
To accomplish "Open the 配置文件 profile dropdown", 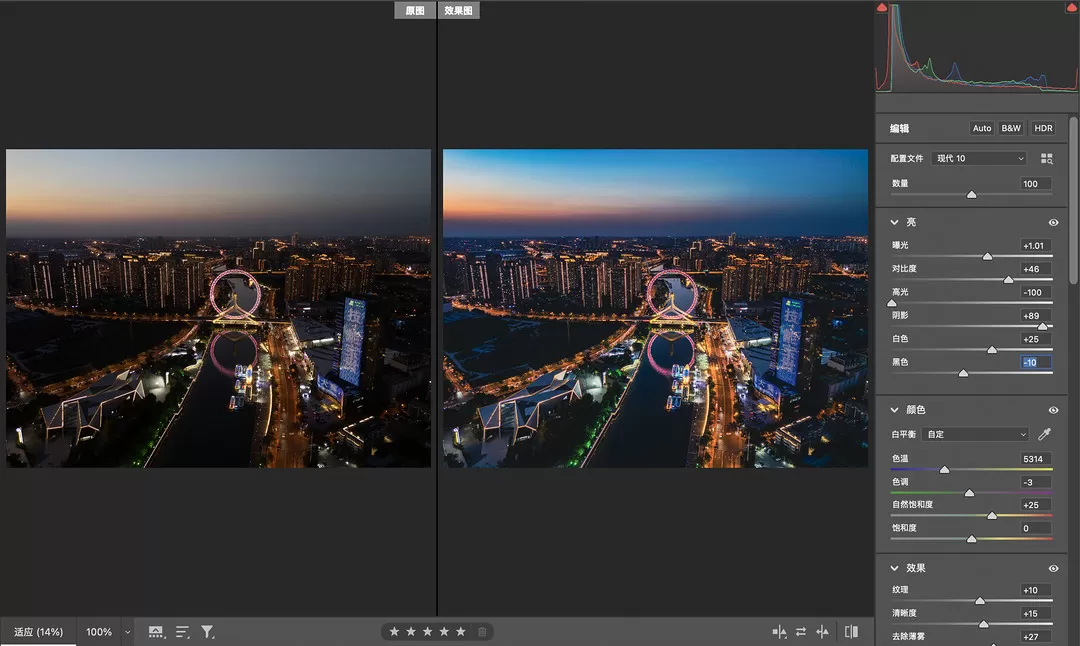I will pos(979,159).
